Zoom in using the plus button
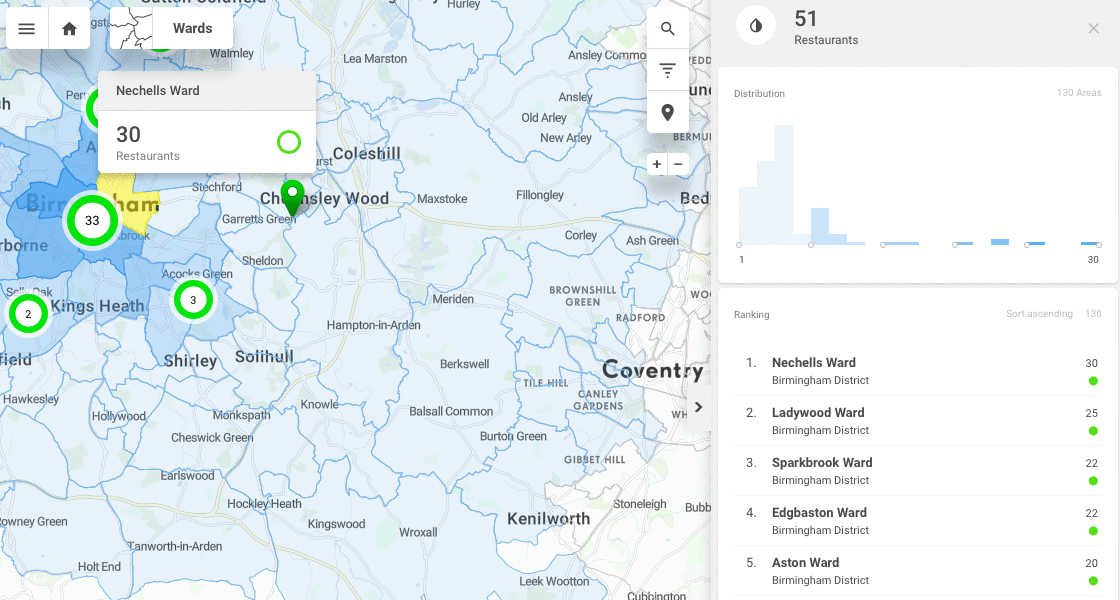This screenshot has height=600, width=1120. [x=655, y=163]
